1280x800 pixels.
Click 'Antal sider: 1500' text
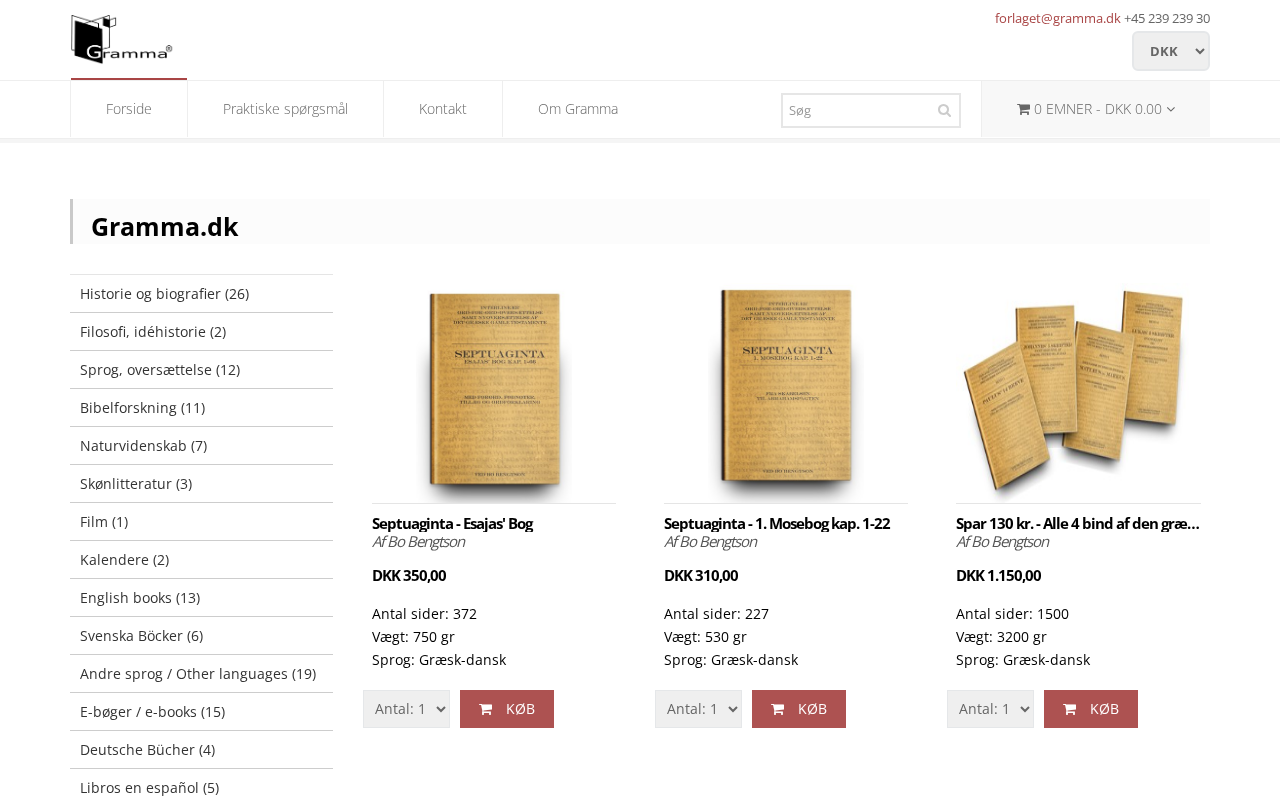click(1012, 614)
